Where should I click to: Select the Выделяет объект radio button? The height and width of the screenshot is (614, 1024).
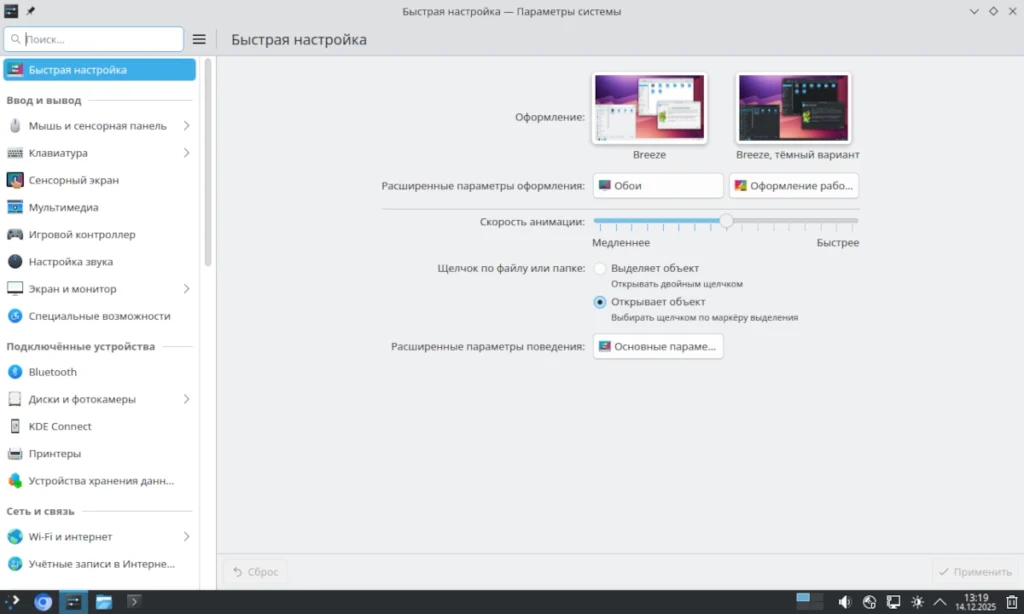pos(600,268)
